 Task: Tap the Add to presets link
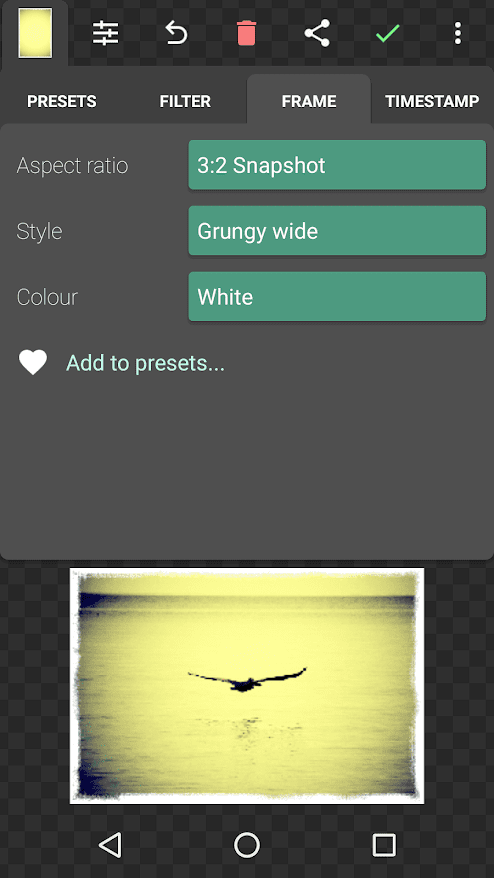[x=146, y=363]
